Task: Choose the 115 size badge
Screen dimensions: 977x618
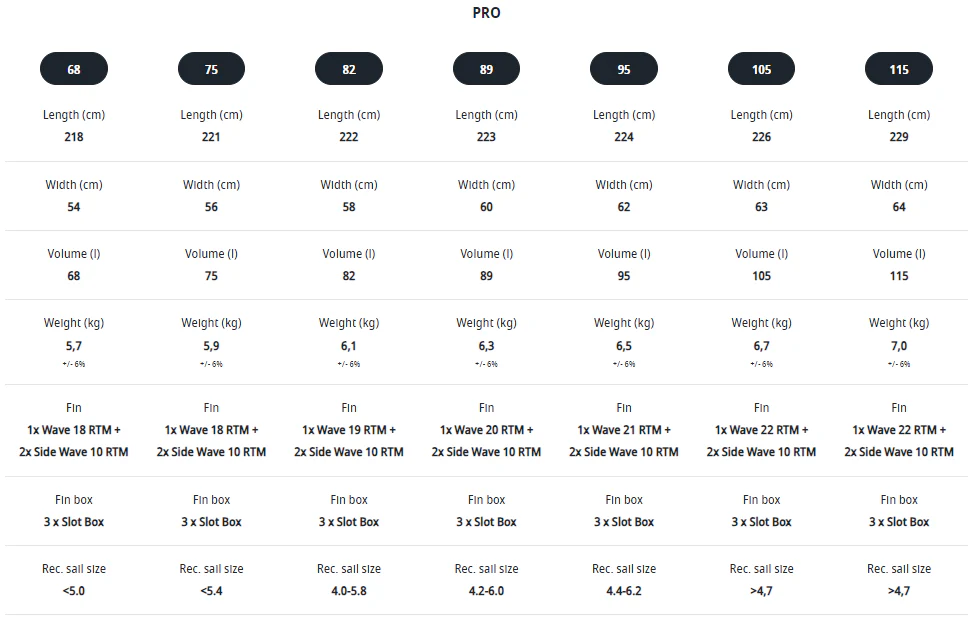Action: pyautogui.click(x=899, y=69)
